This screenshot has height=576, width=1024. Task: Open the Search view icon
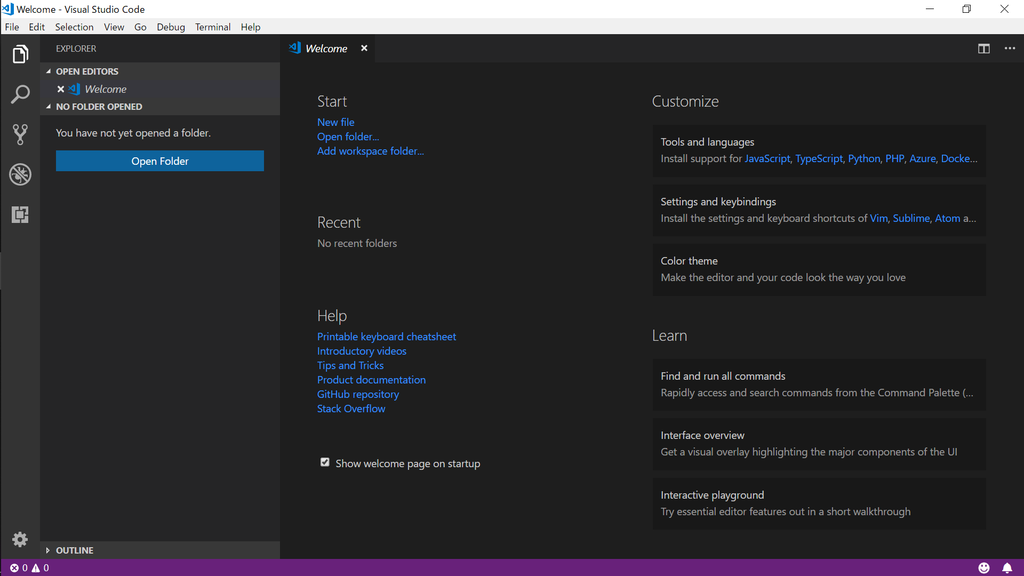[x=20, y=95]
